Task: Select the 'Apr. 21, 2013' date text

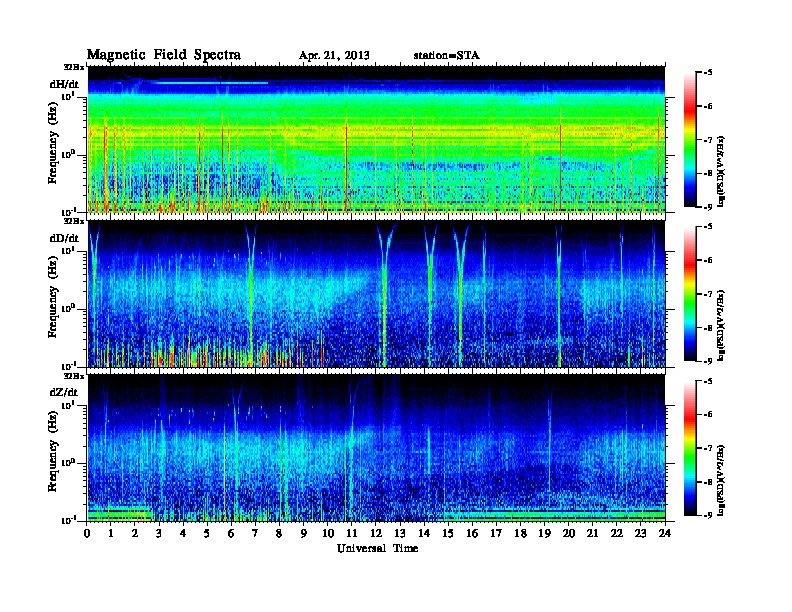Action: pos(334,56)
